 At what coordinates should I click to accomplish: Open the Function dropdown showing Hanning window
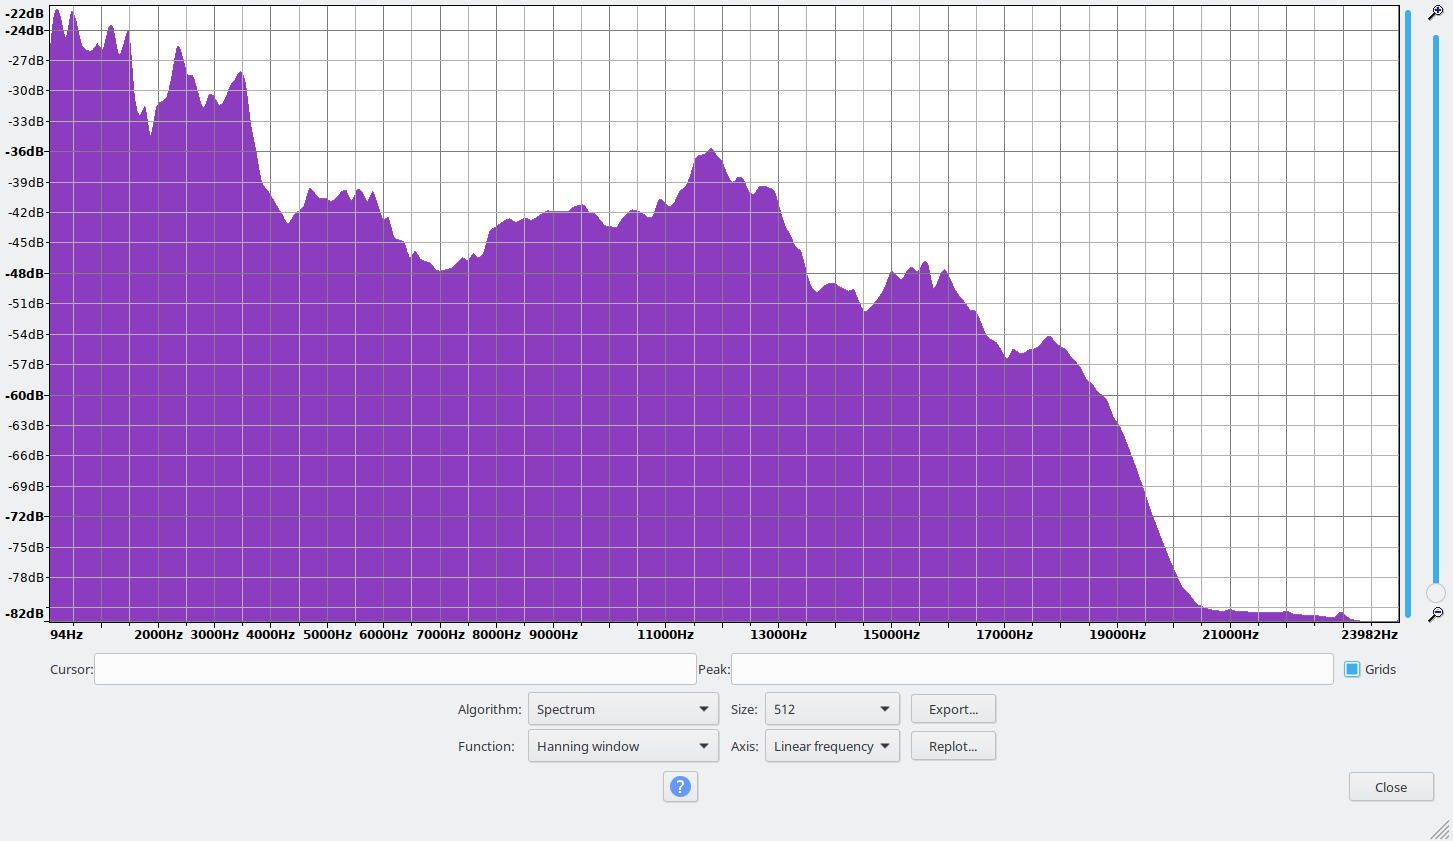click(623, 746)
